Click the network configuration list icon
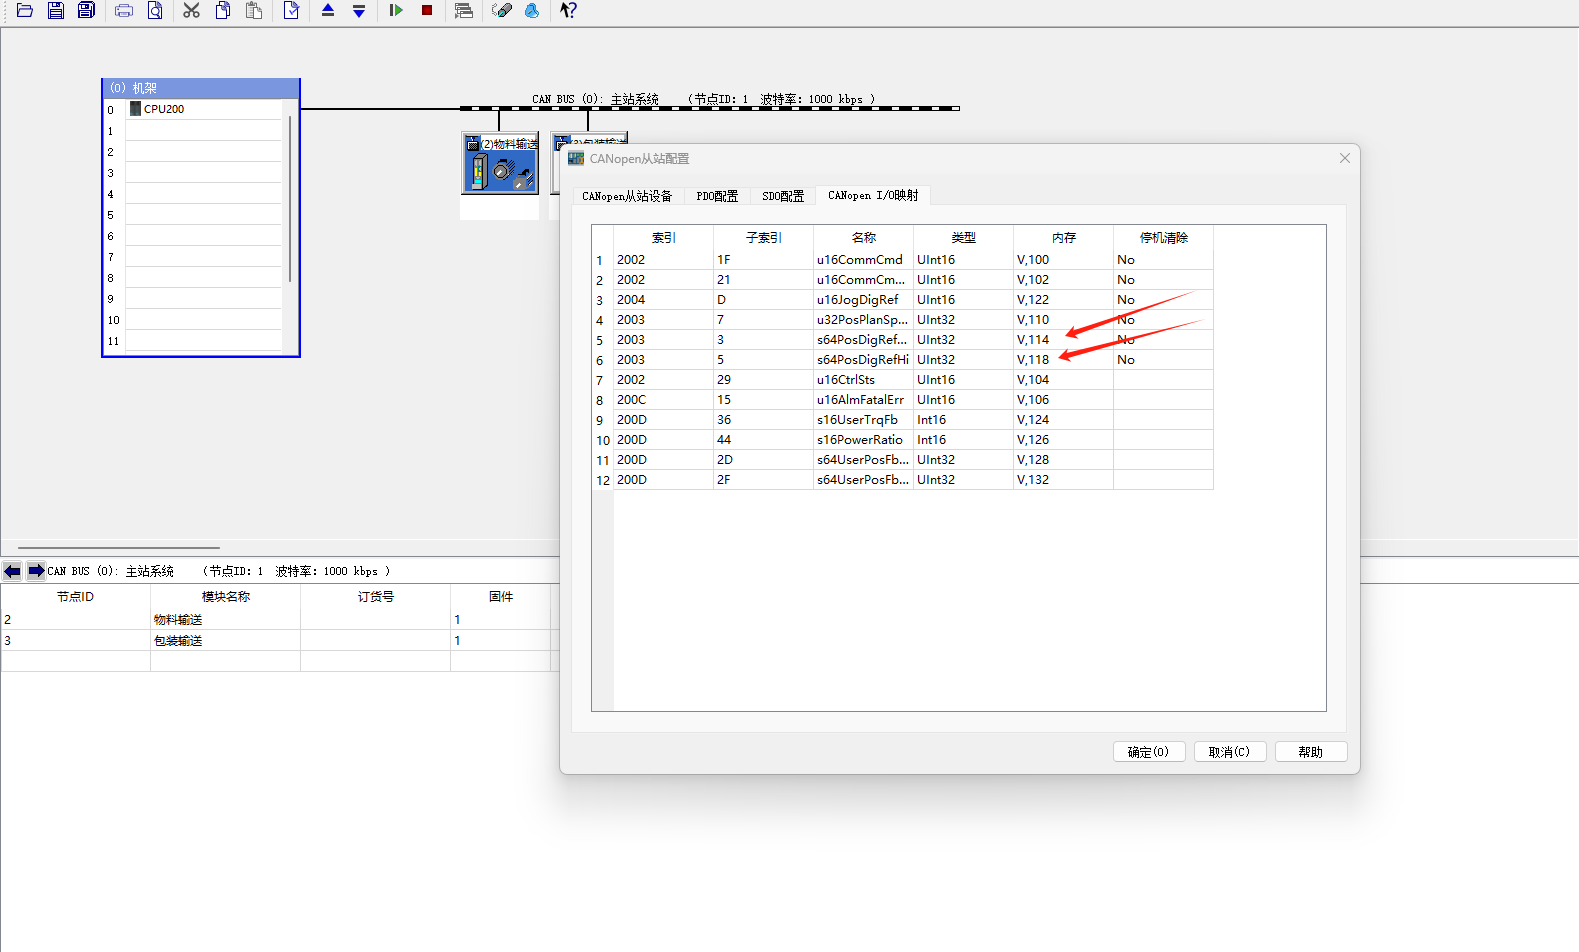The image size is (1579, 952). pyautogui.click(x=464, y=10)
